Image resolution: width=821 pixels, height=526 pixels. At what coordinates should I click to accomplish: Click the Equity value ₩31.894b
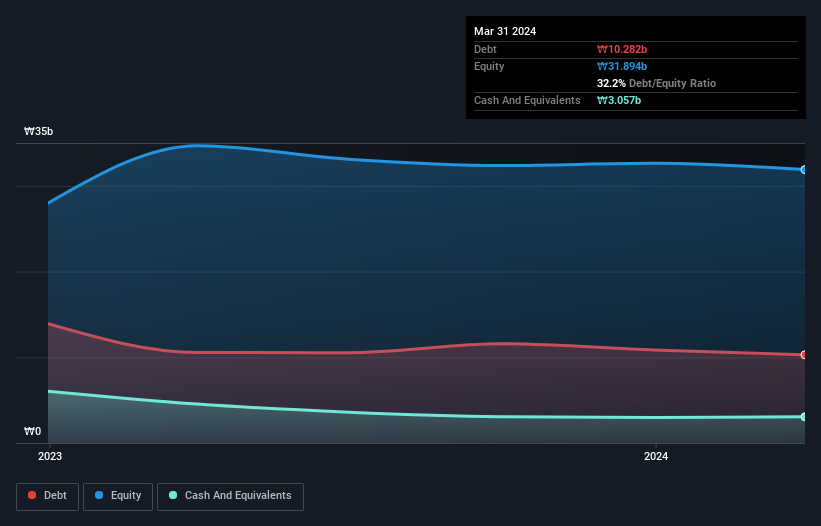[622, 66]
